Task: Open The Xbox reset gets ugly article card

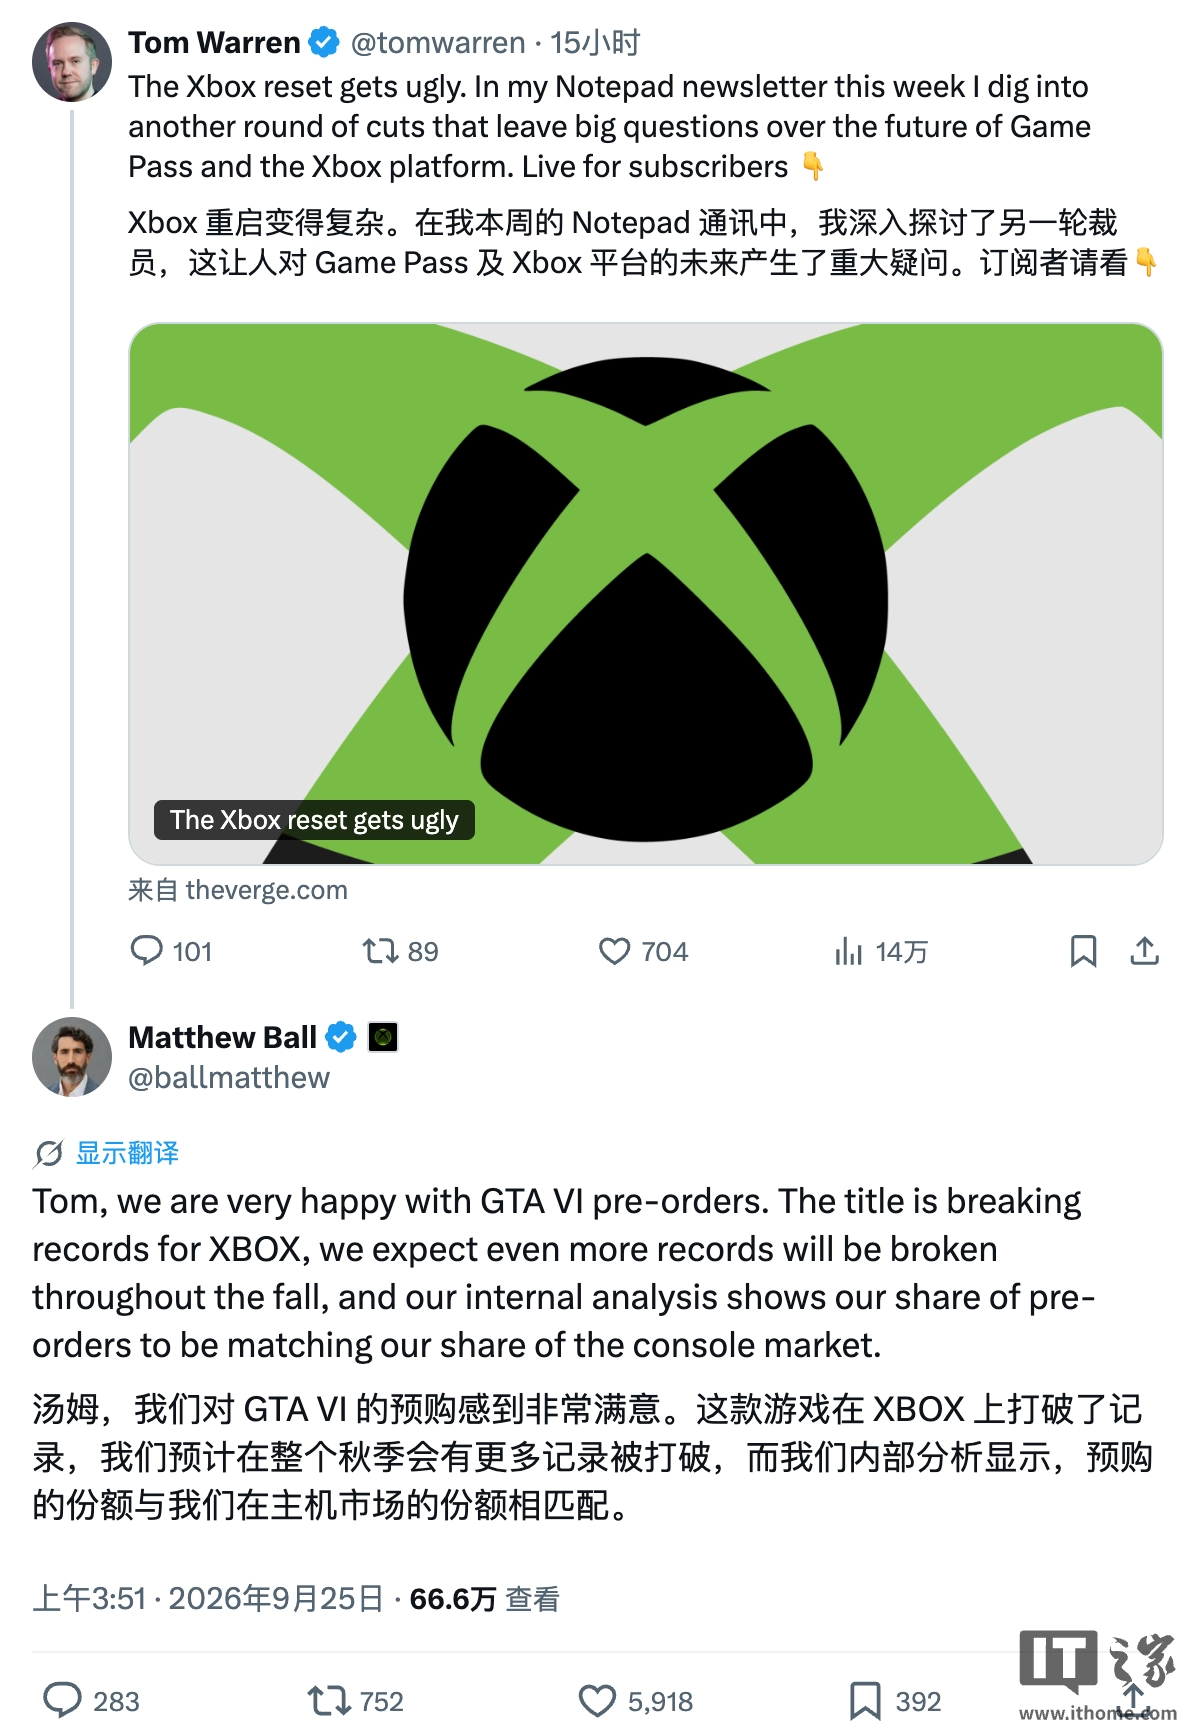Action: coord(646,594)
